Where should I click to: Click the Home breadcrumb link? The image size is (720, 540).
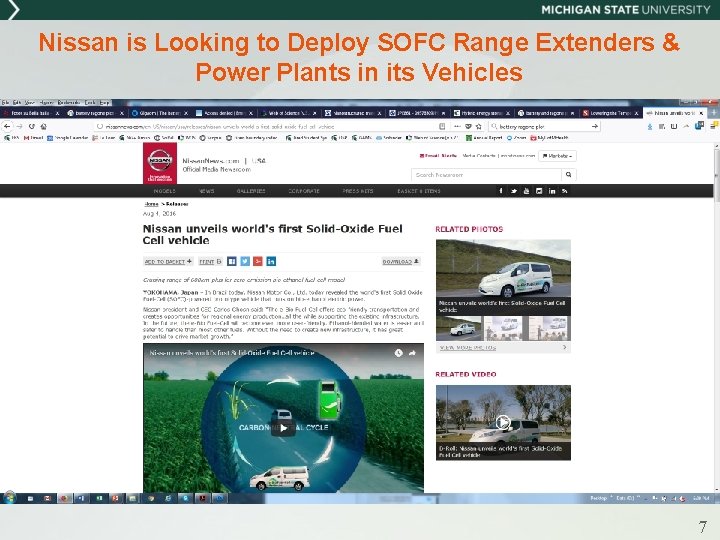pos(151,204)
